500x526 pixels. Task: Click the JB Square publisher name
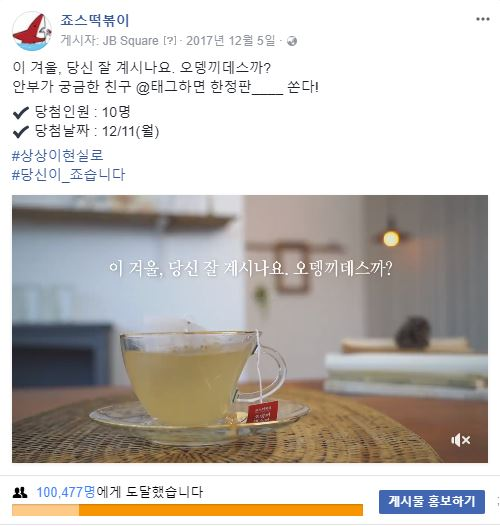(x=130, y=41)
